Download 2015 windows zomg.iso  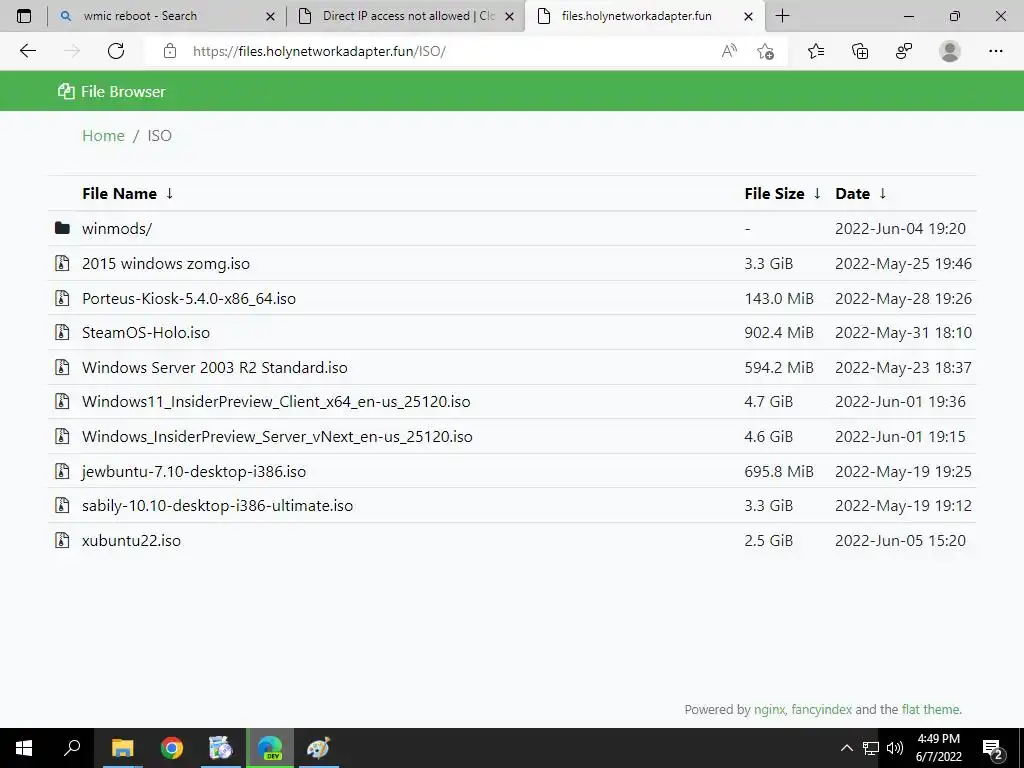coord(166,263)
